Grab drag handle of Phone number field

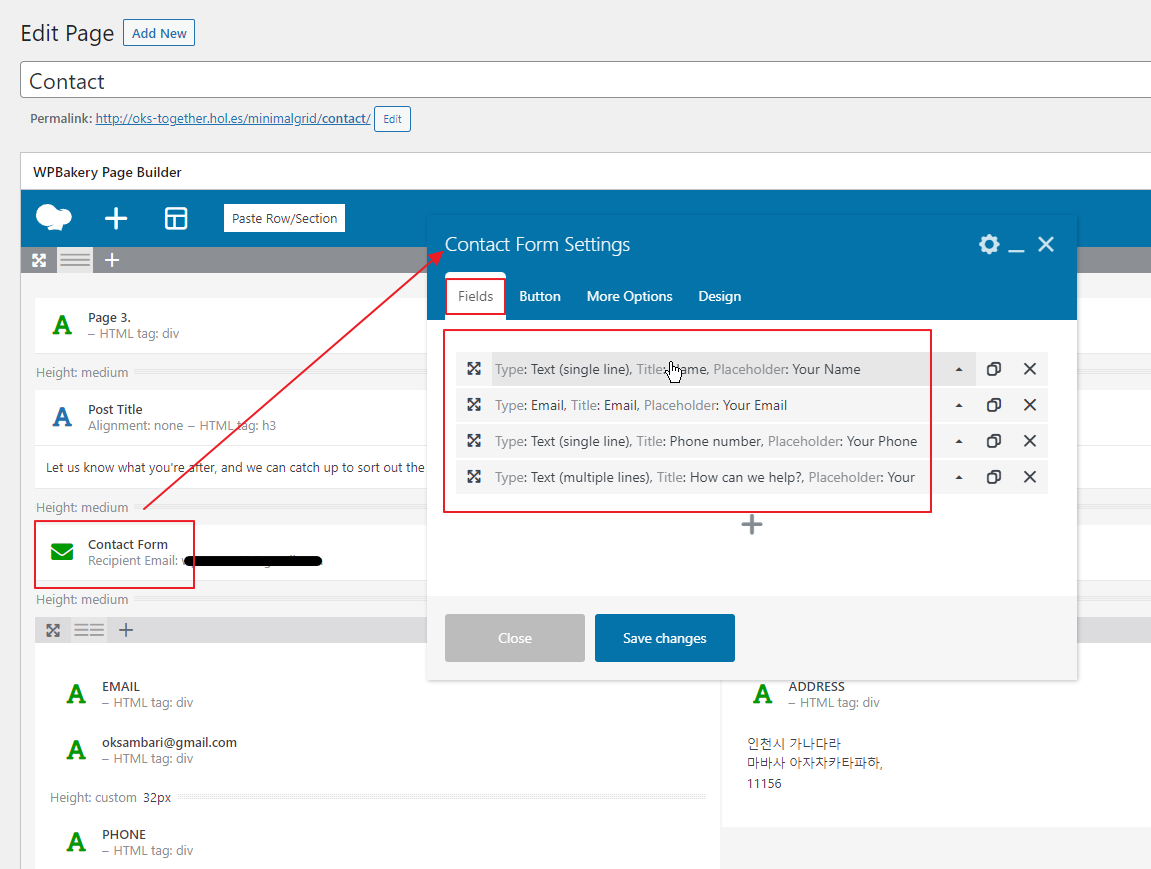tap(474, 440)
